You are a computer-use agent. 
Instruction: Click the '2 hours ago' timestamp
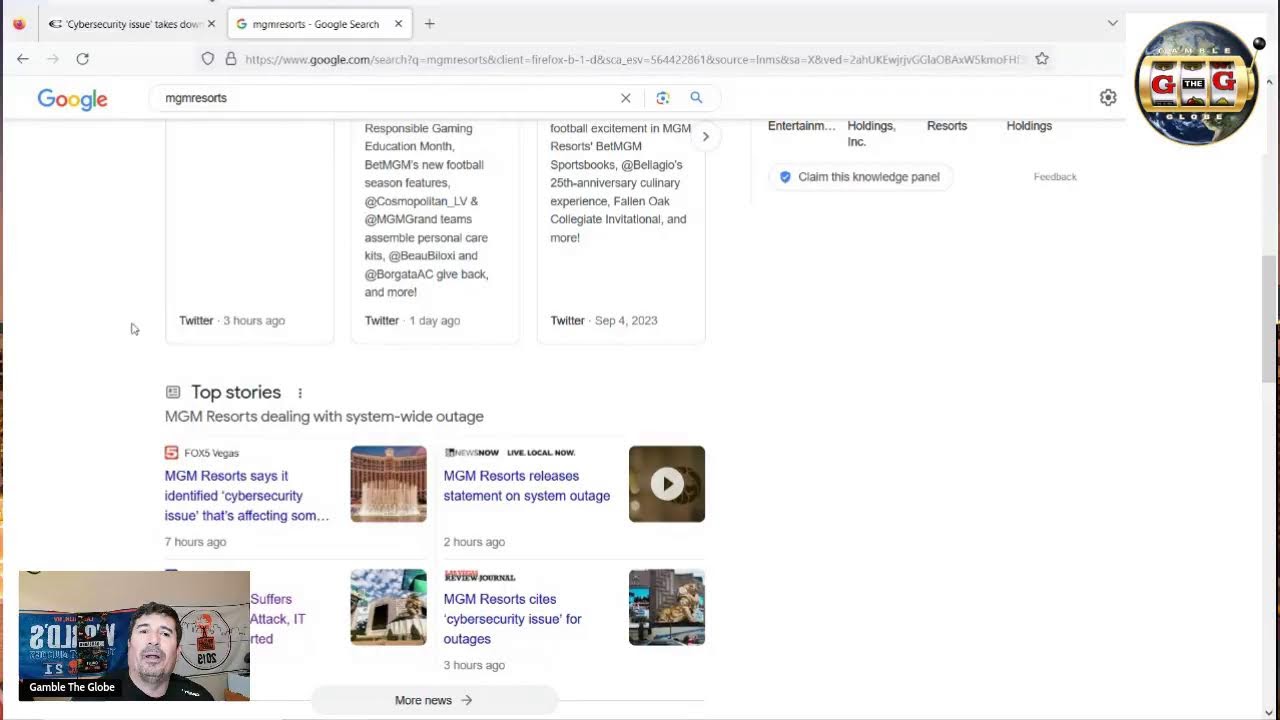[474, 542]
